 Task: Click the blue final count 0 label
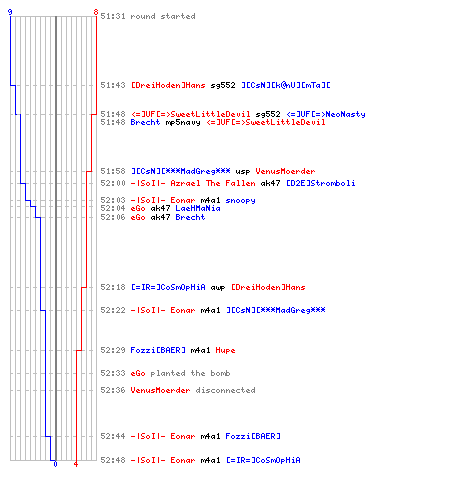coord(55,464)
